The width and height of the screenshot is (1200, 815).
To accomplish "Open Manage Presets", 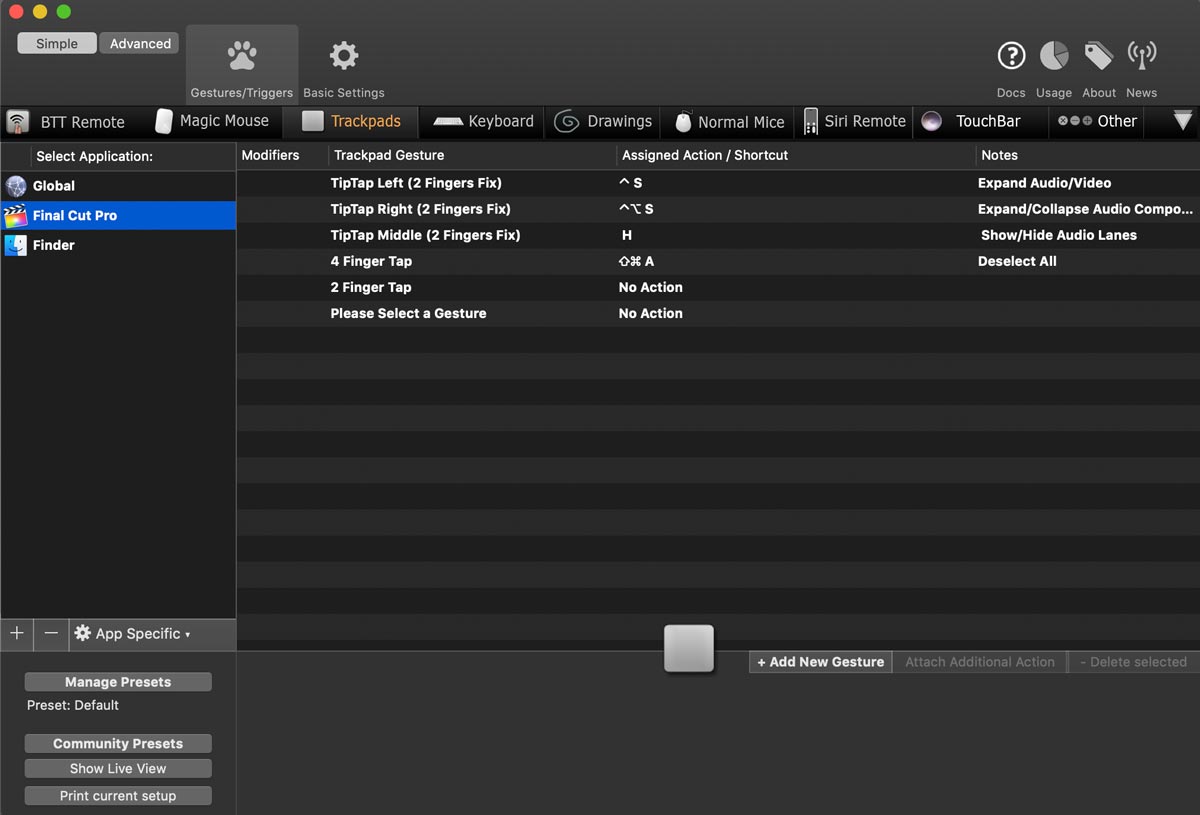I will point(118,682).
